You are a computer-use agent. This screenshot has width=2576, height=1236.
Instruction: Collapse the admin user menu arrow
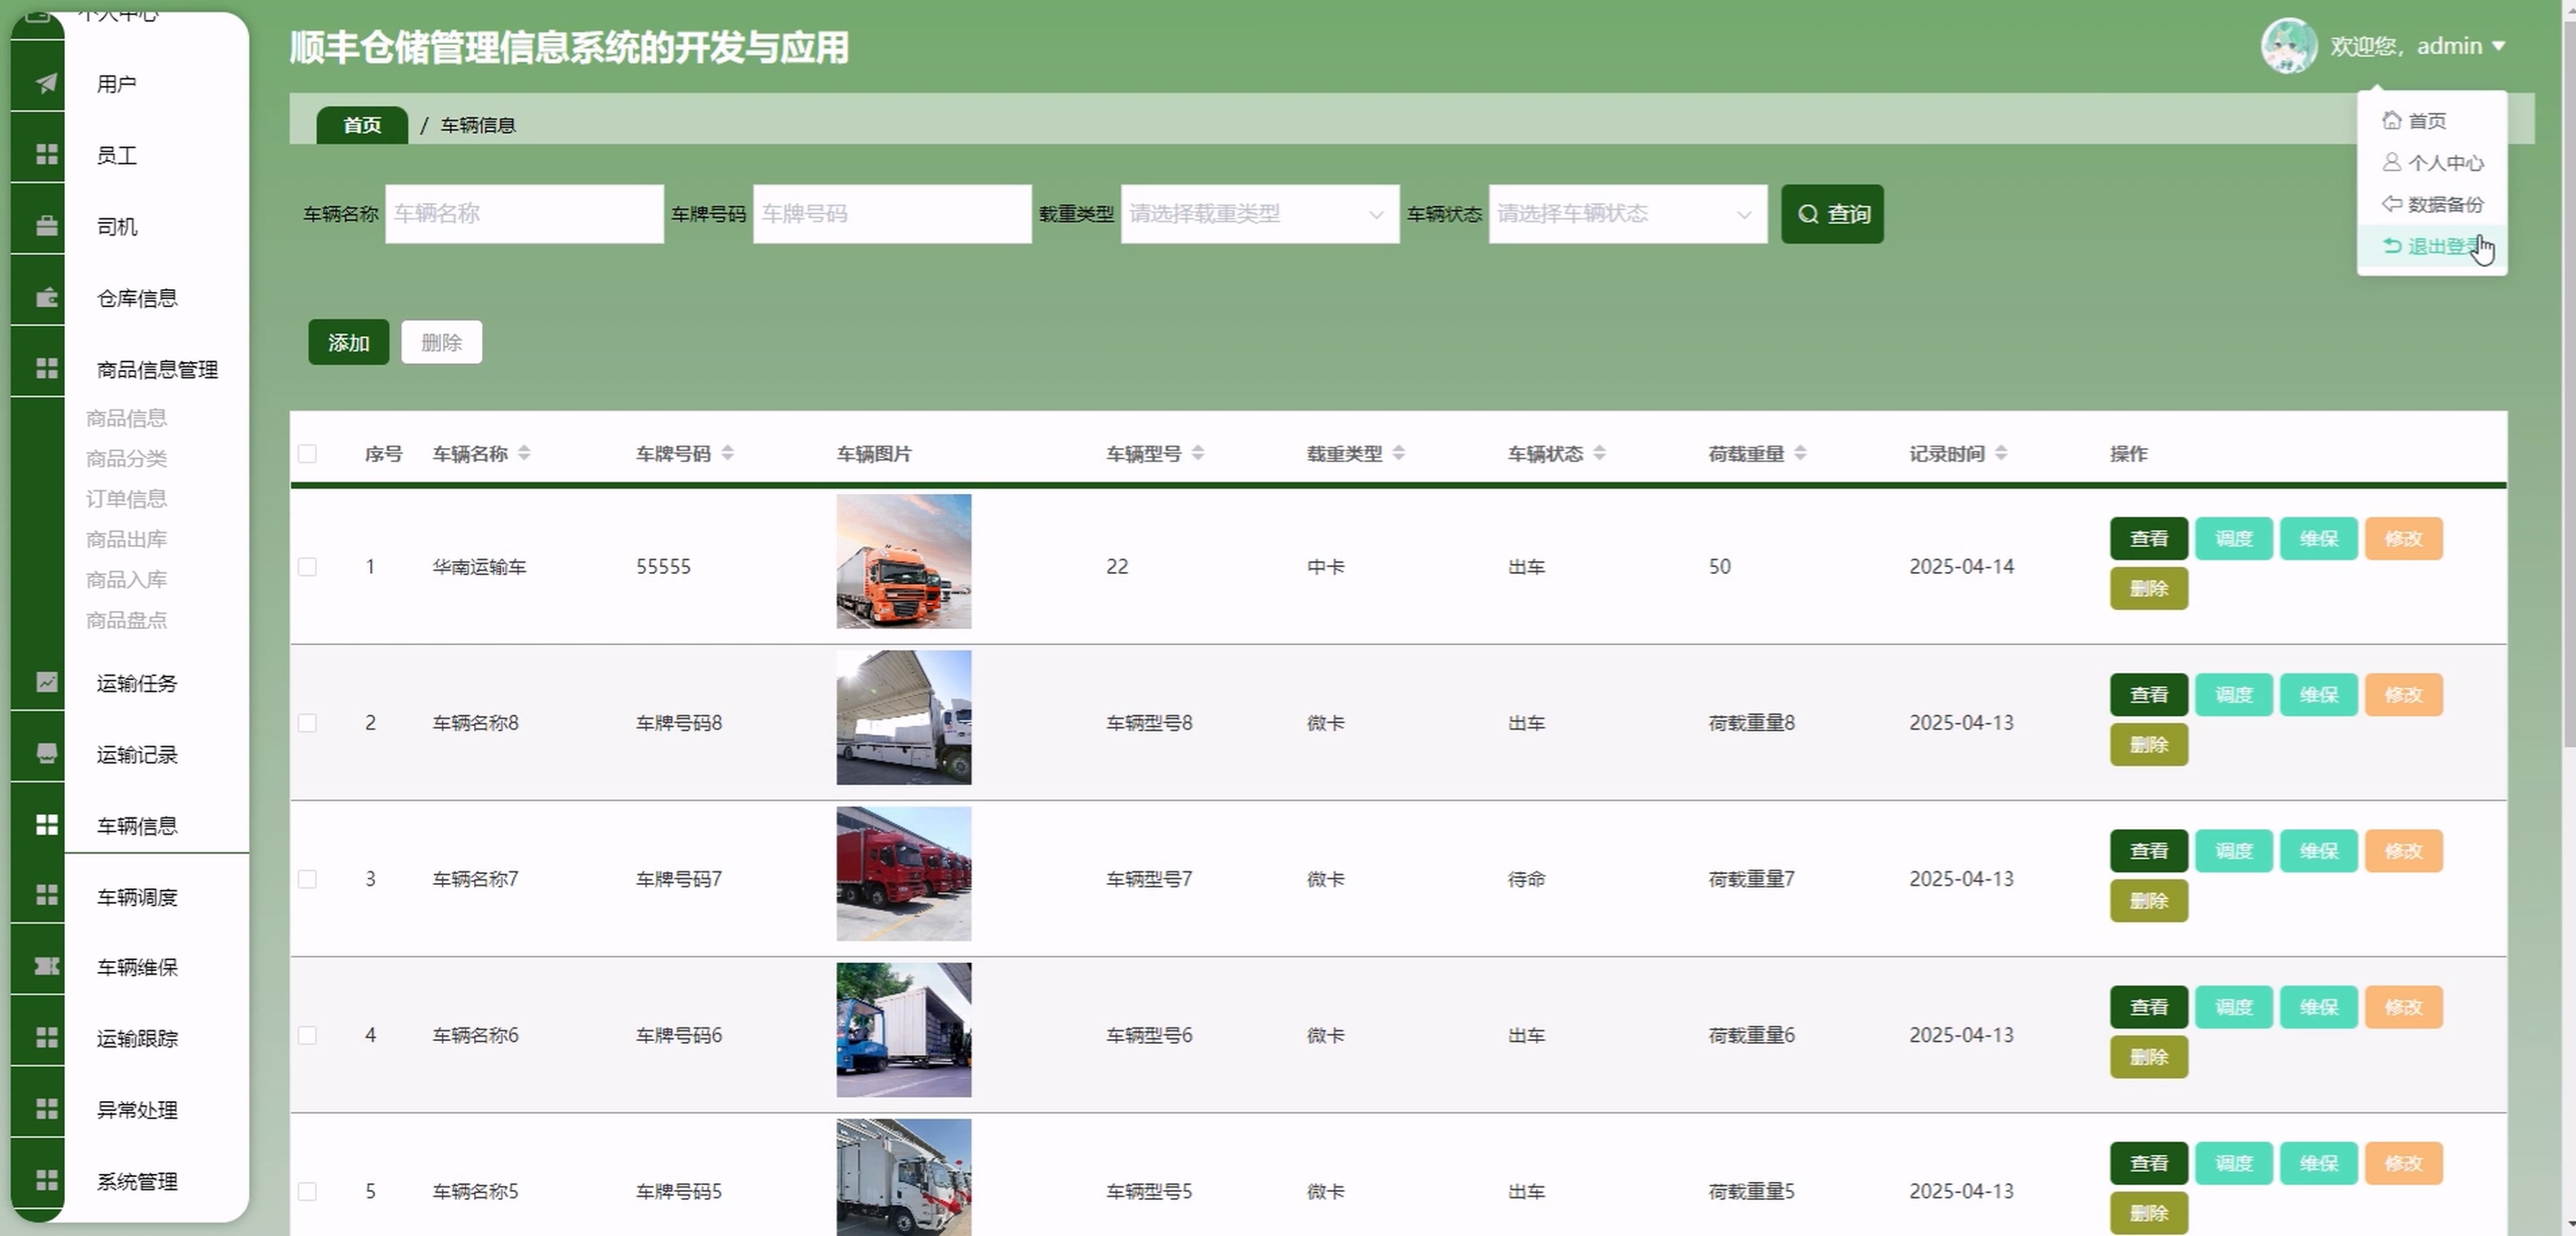[2498, 46]
